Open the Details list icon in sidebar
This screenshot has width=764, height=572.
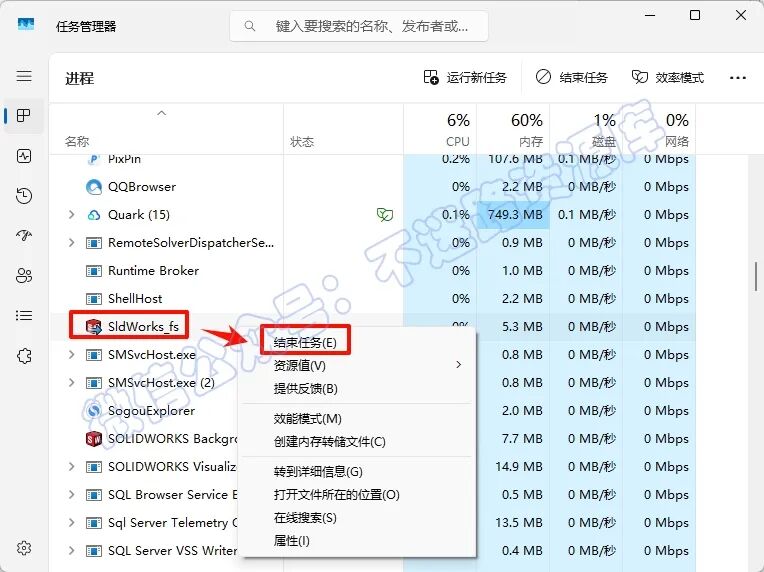[24, 316]
